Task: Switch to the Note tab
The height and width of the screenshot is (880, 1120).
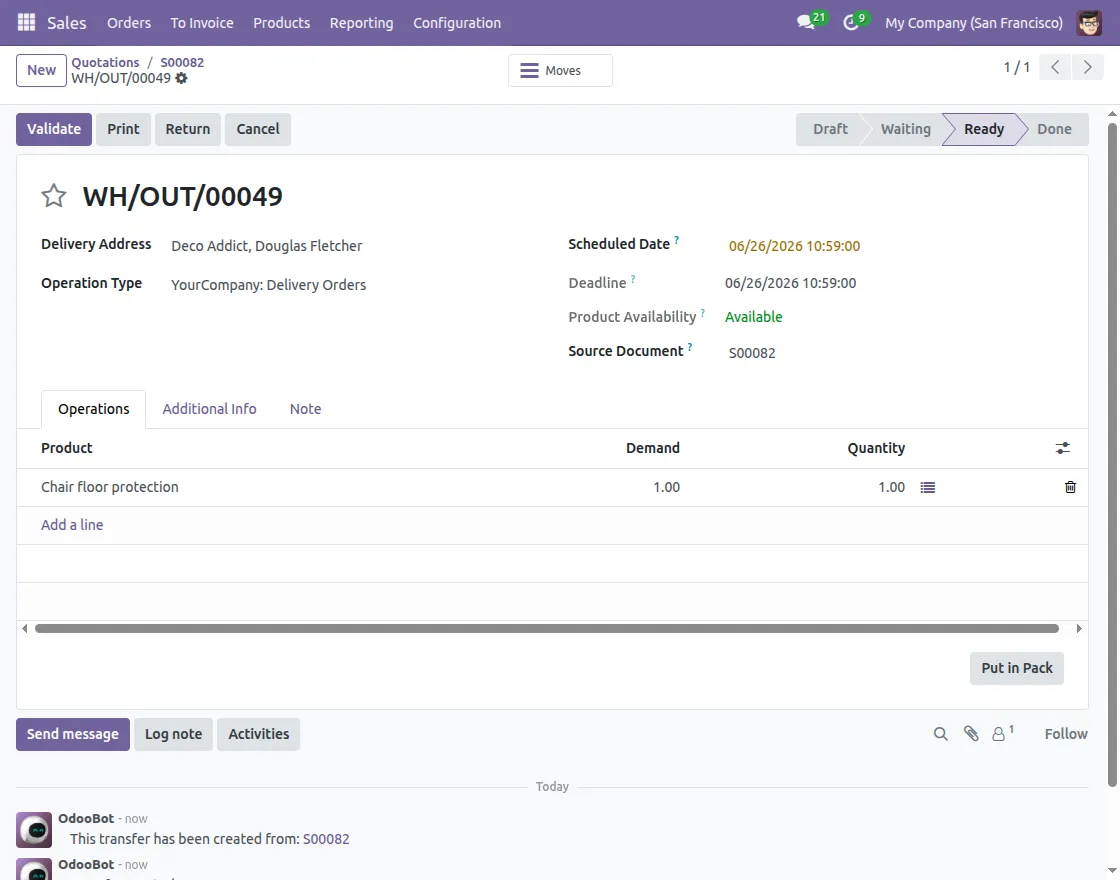Action: point(305,409)
